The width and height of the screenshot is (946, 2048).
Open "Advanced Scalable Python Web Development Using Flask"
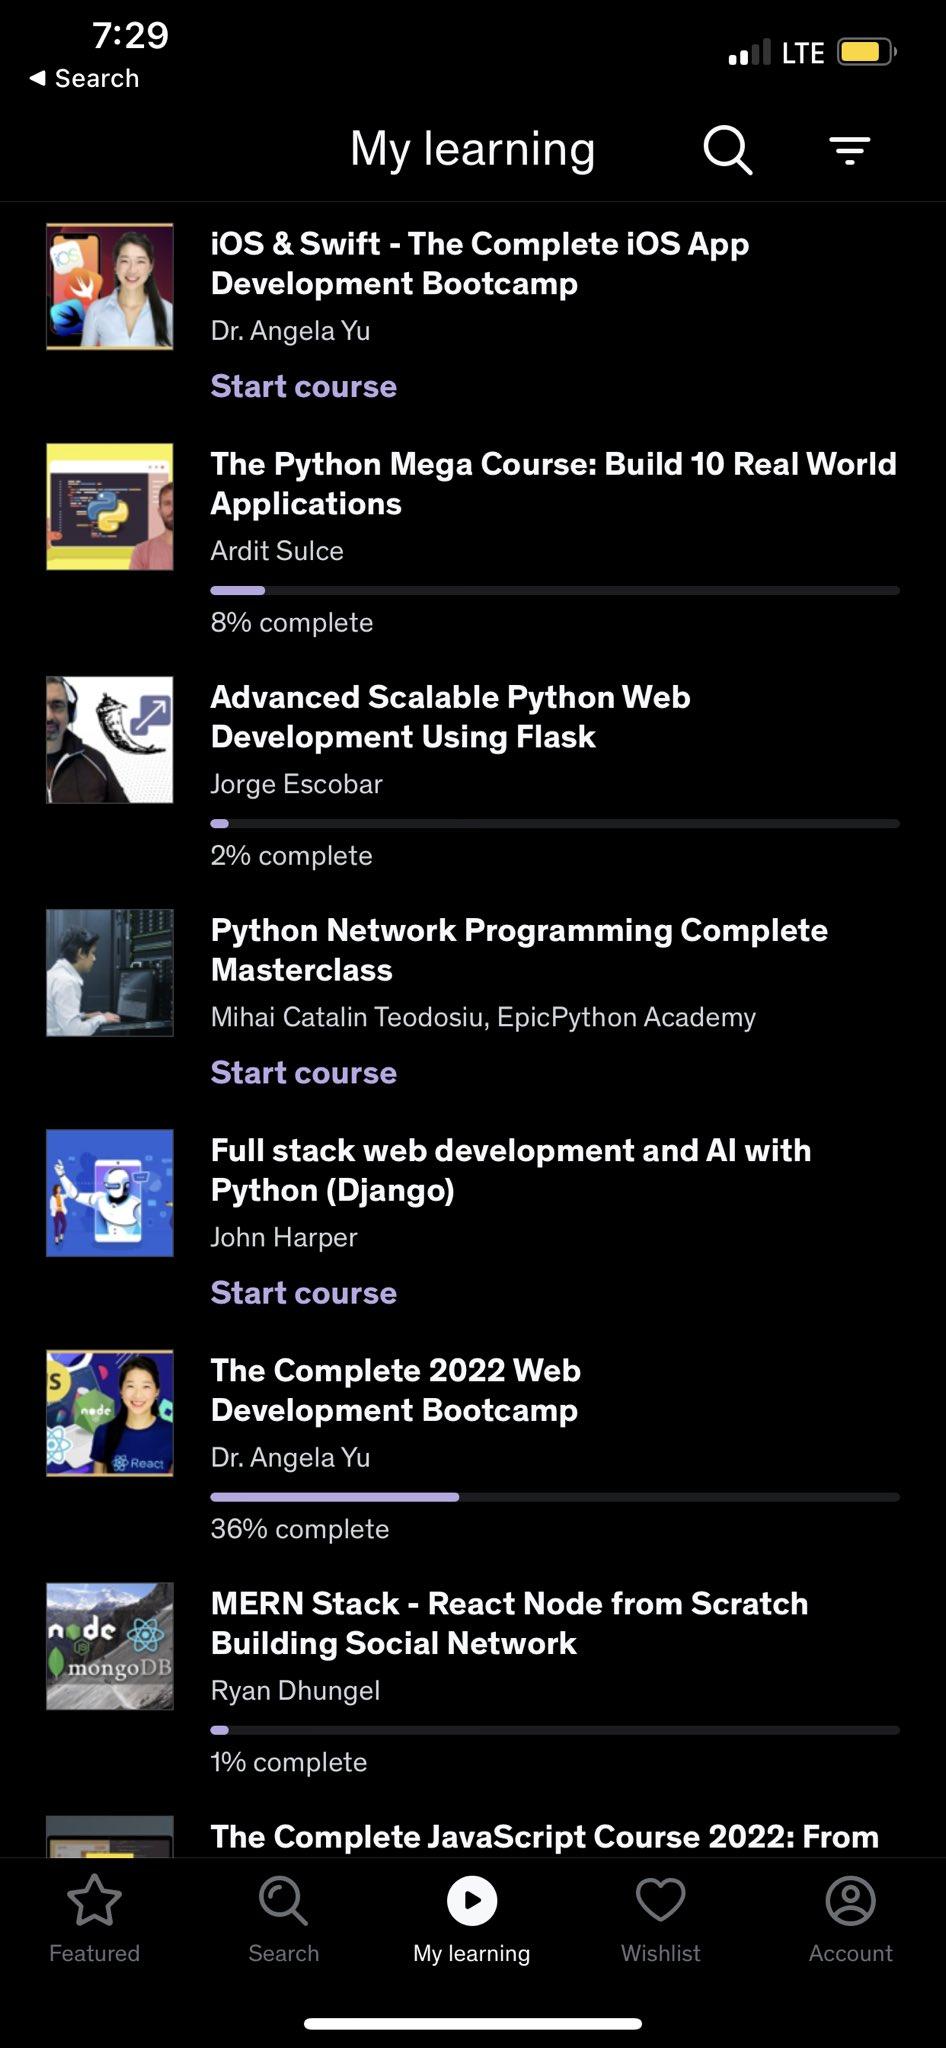coord(450,717)
